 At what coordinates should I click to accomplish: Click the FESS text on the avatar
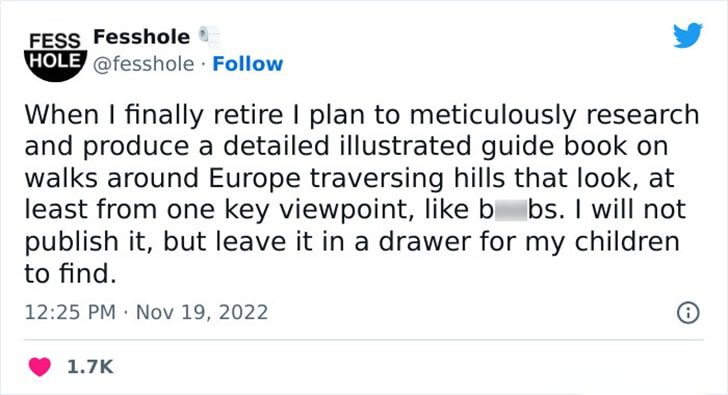55,41
